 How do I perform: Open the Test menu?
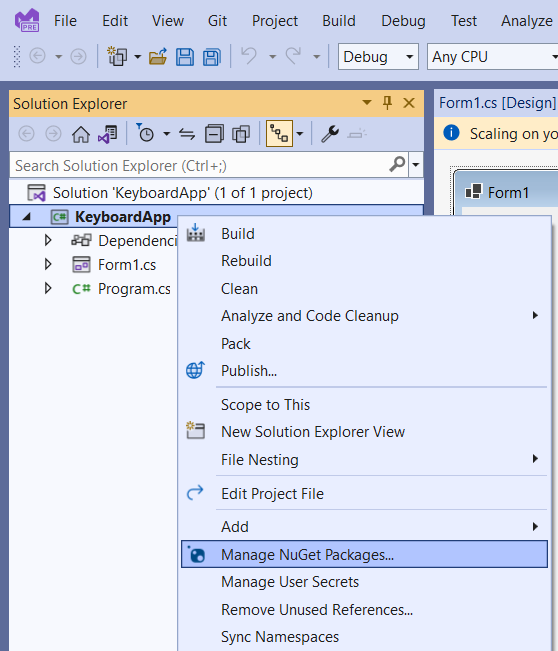pyautogui.click(x=464, y=21)
